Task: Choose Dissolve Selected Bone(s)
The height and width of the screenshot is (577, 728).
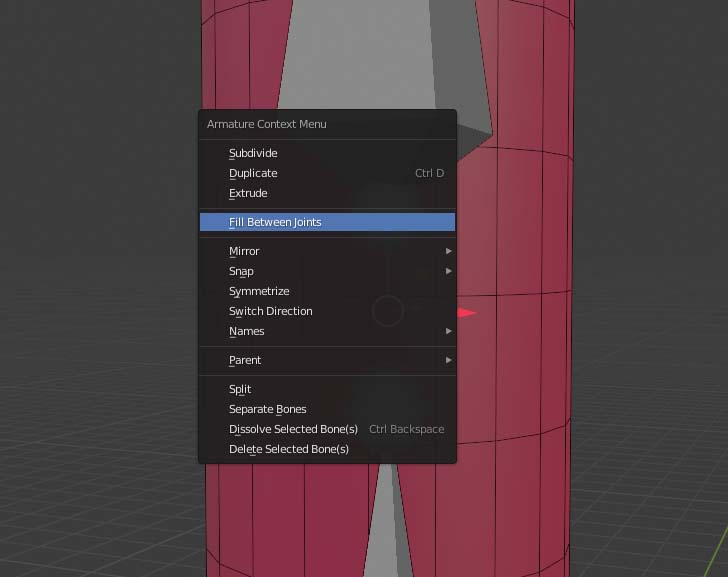Action: pos(293,429)
